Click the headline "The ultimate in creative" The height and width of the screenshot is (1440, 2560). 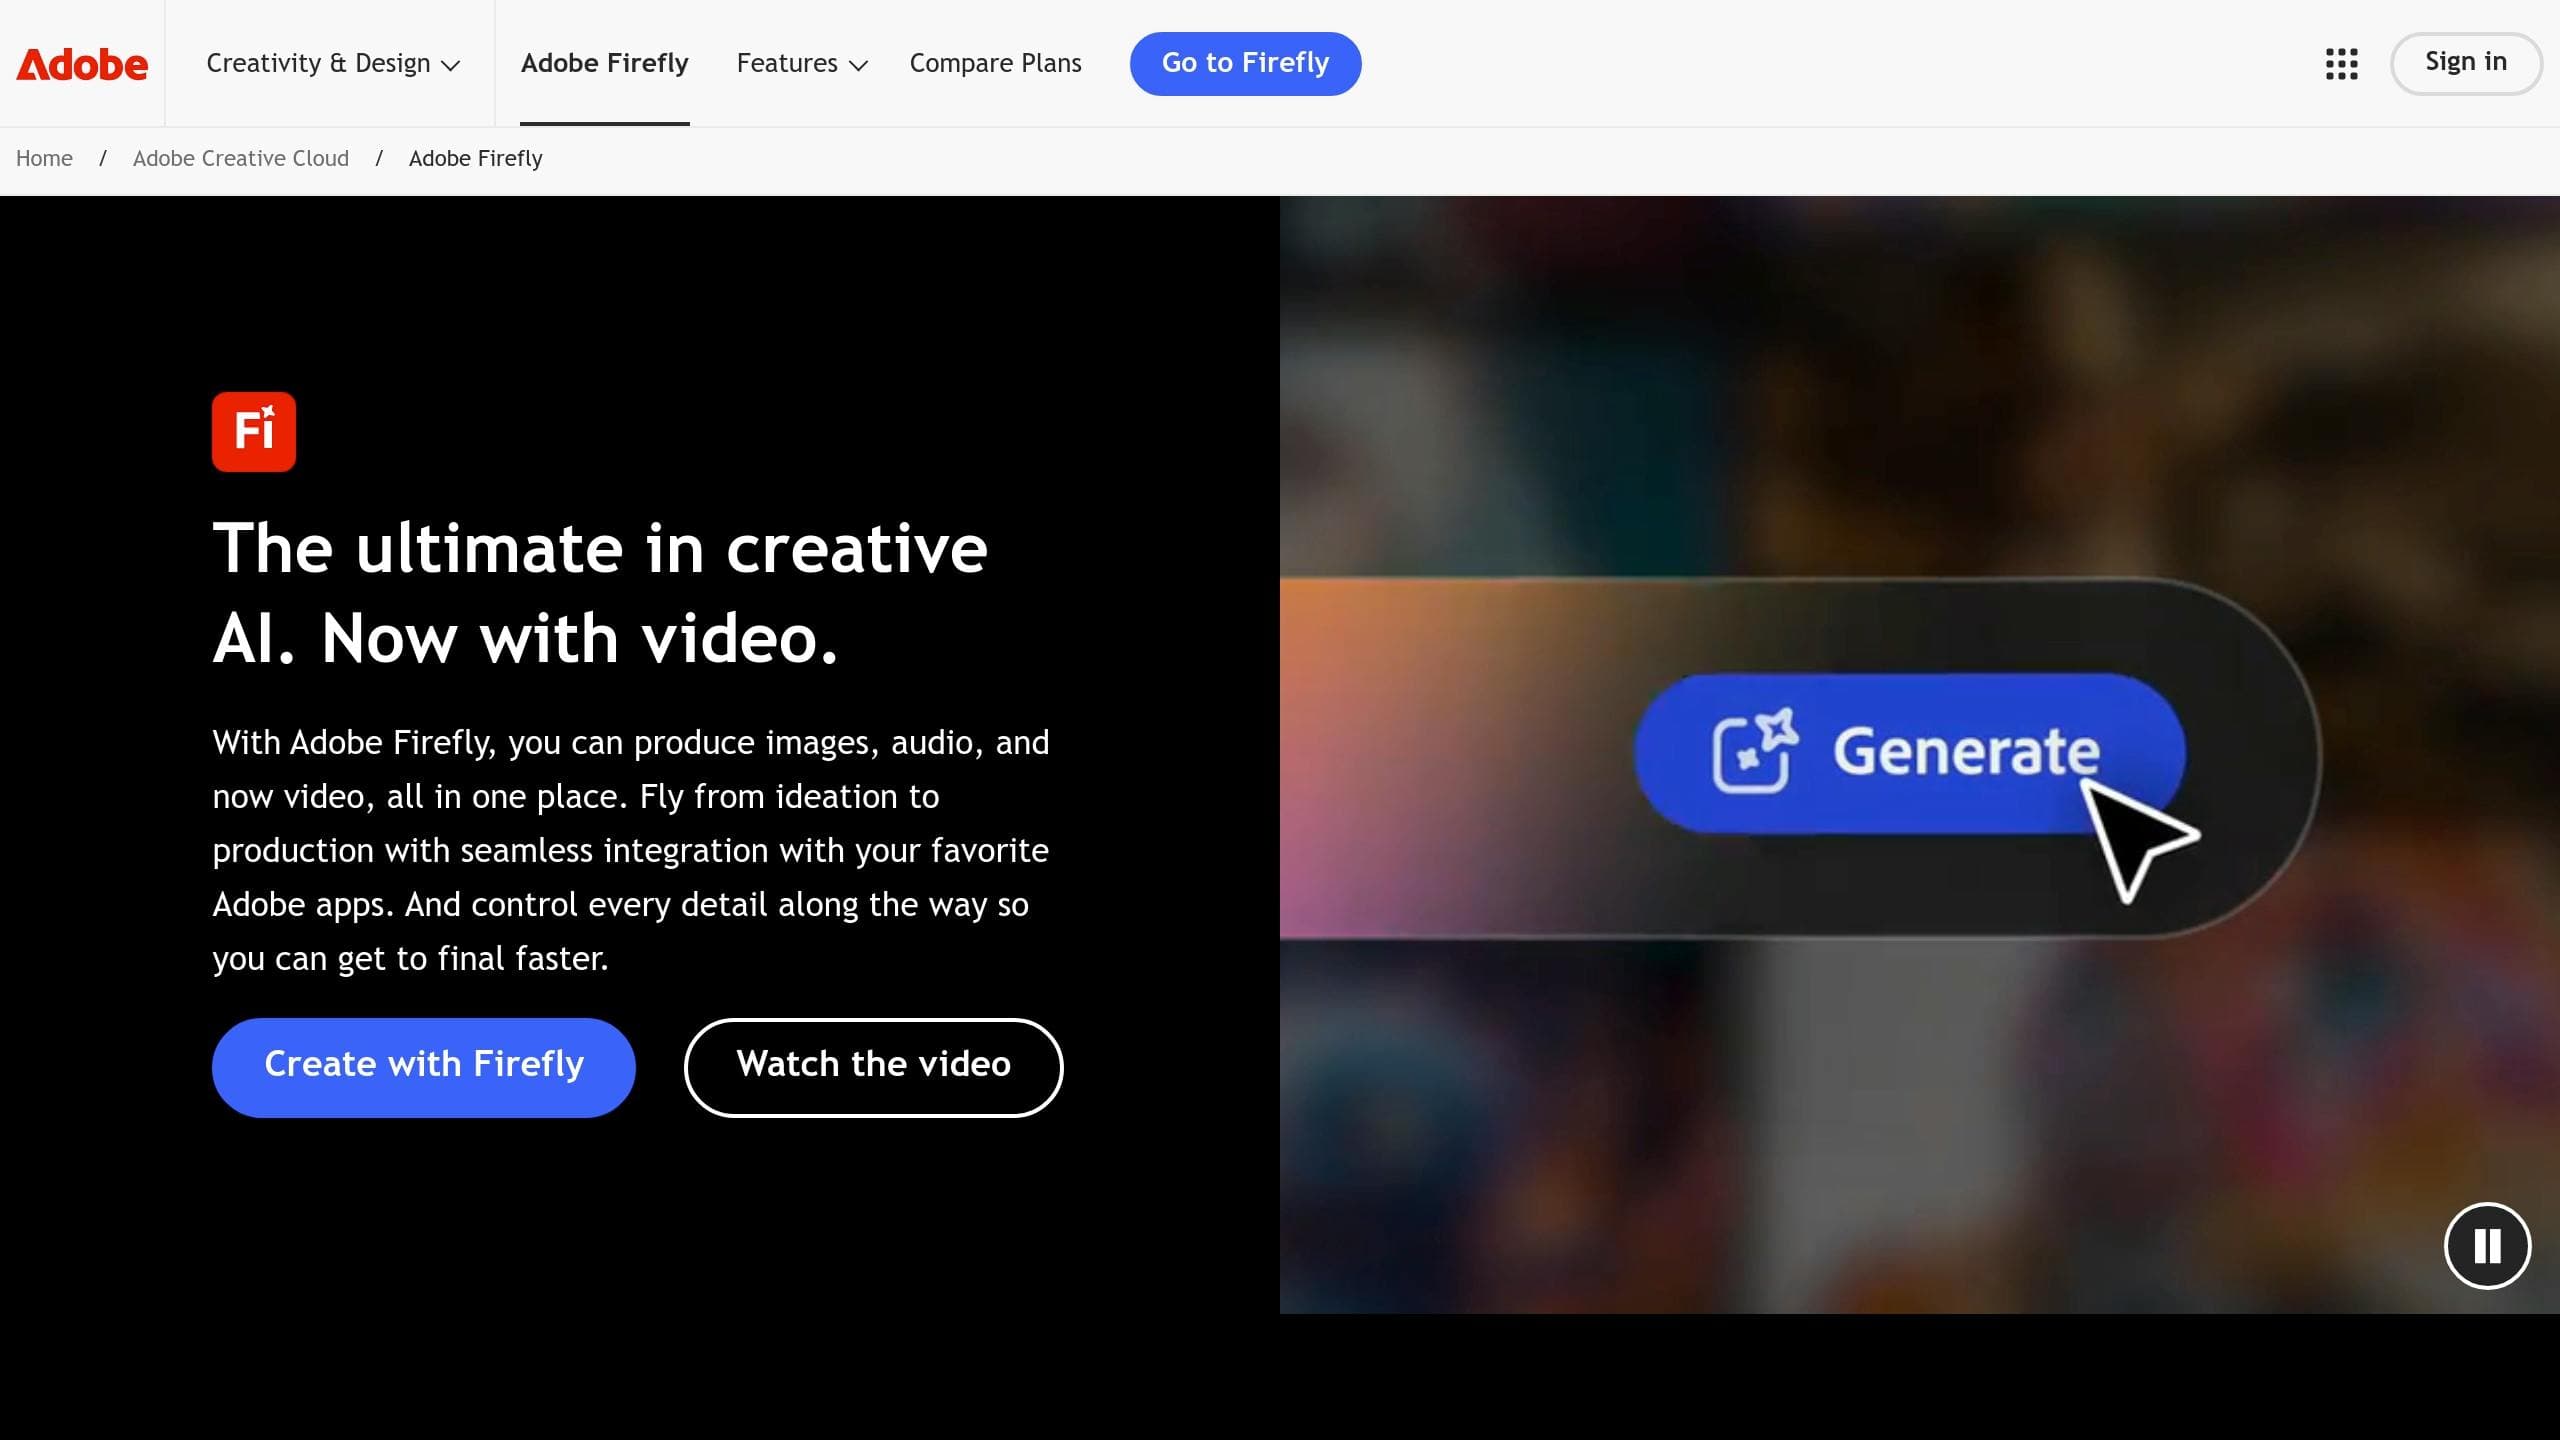pos(600,549)
